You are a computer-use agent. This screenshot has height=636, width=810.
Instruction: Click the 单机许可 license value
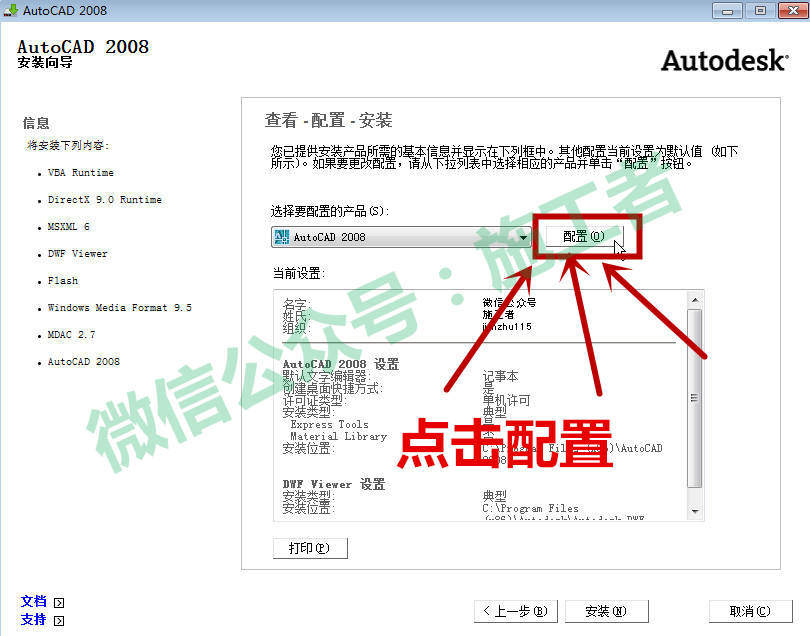(x=506, y=400)
